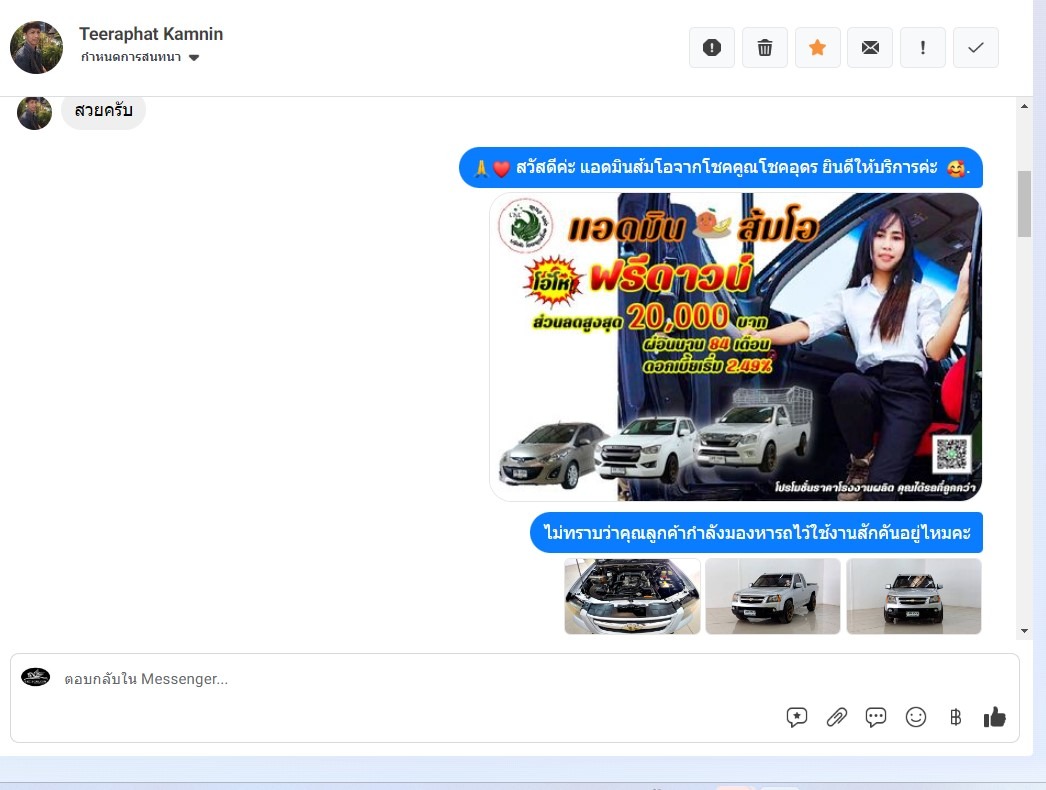Viewport: 1046px width, 790px height.
Task: Mark conversation as spam with octagon icon
Action: tap(712, 48)
